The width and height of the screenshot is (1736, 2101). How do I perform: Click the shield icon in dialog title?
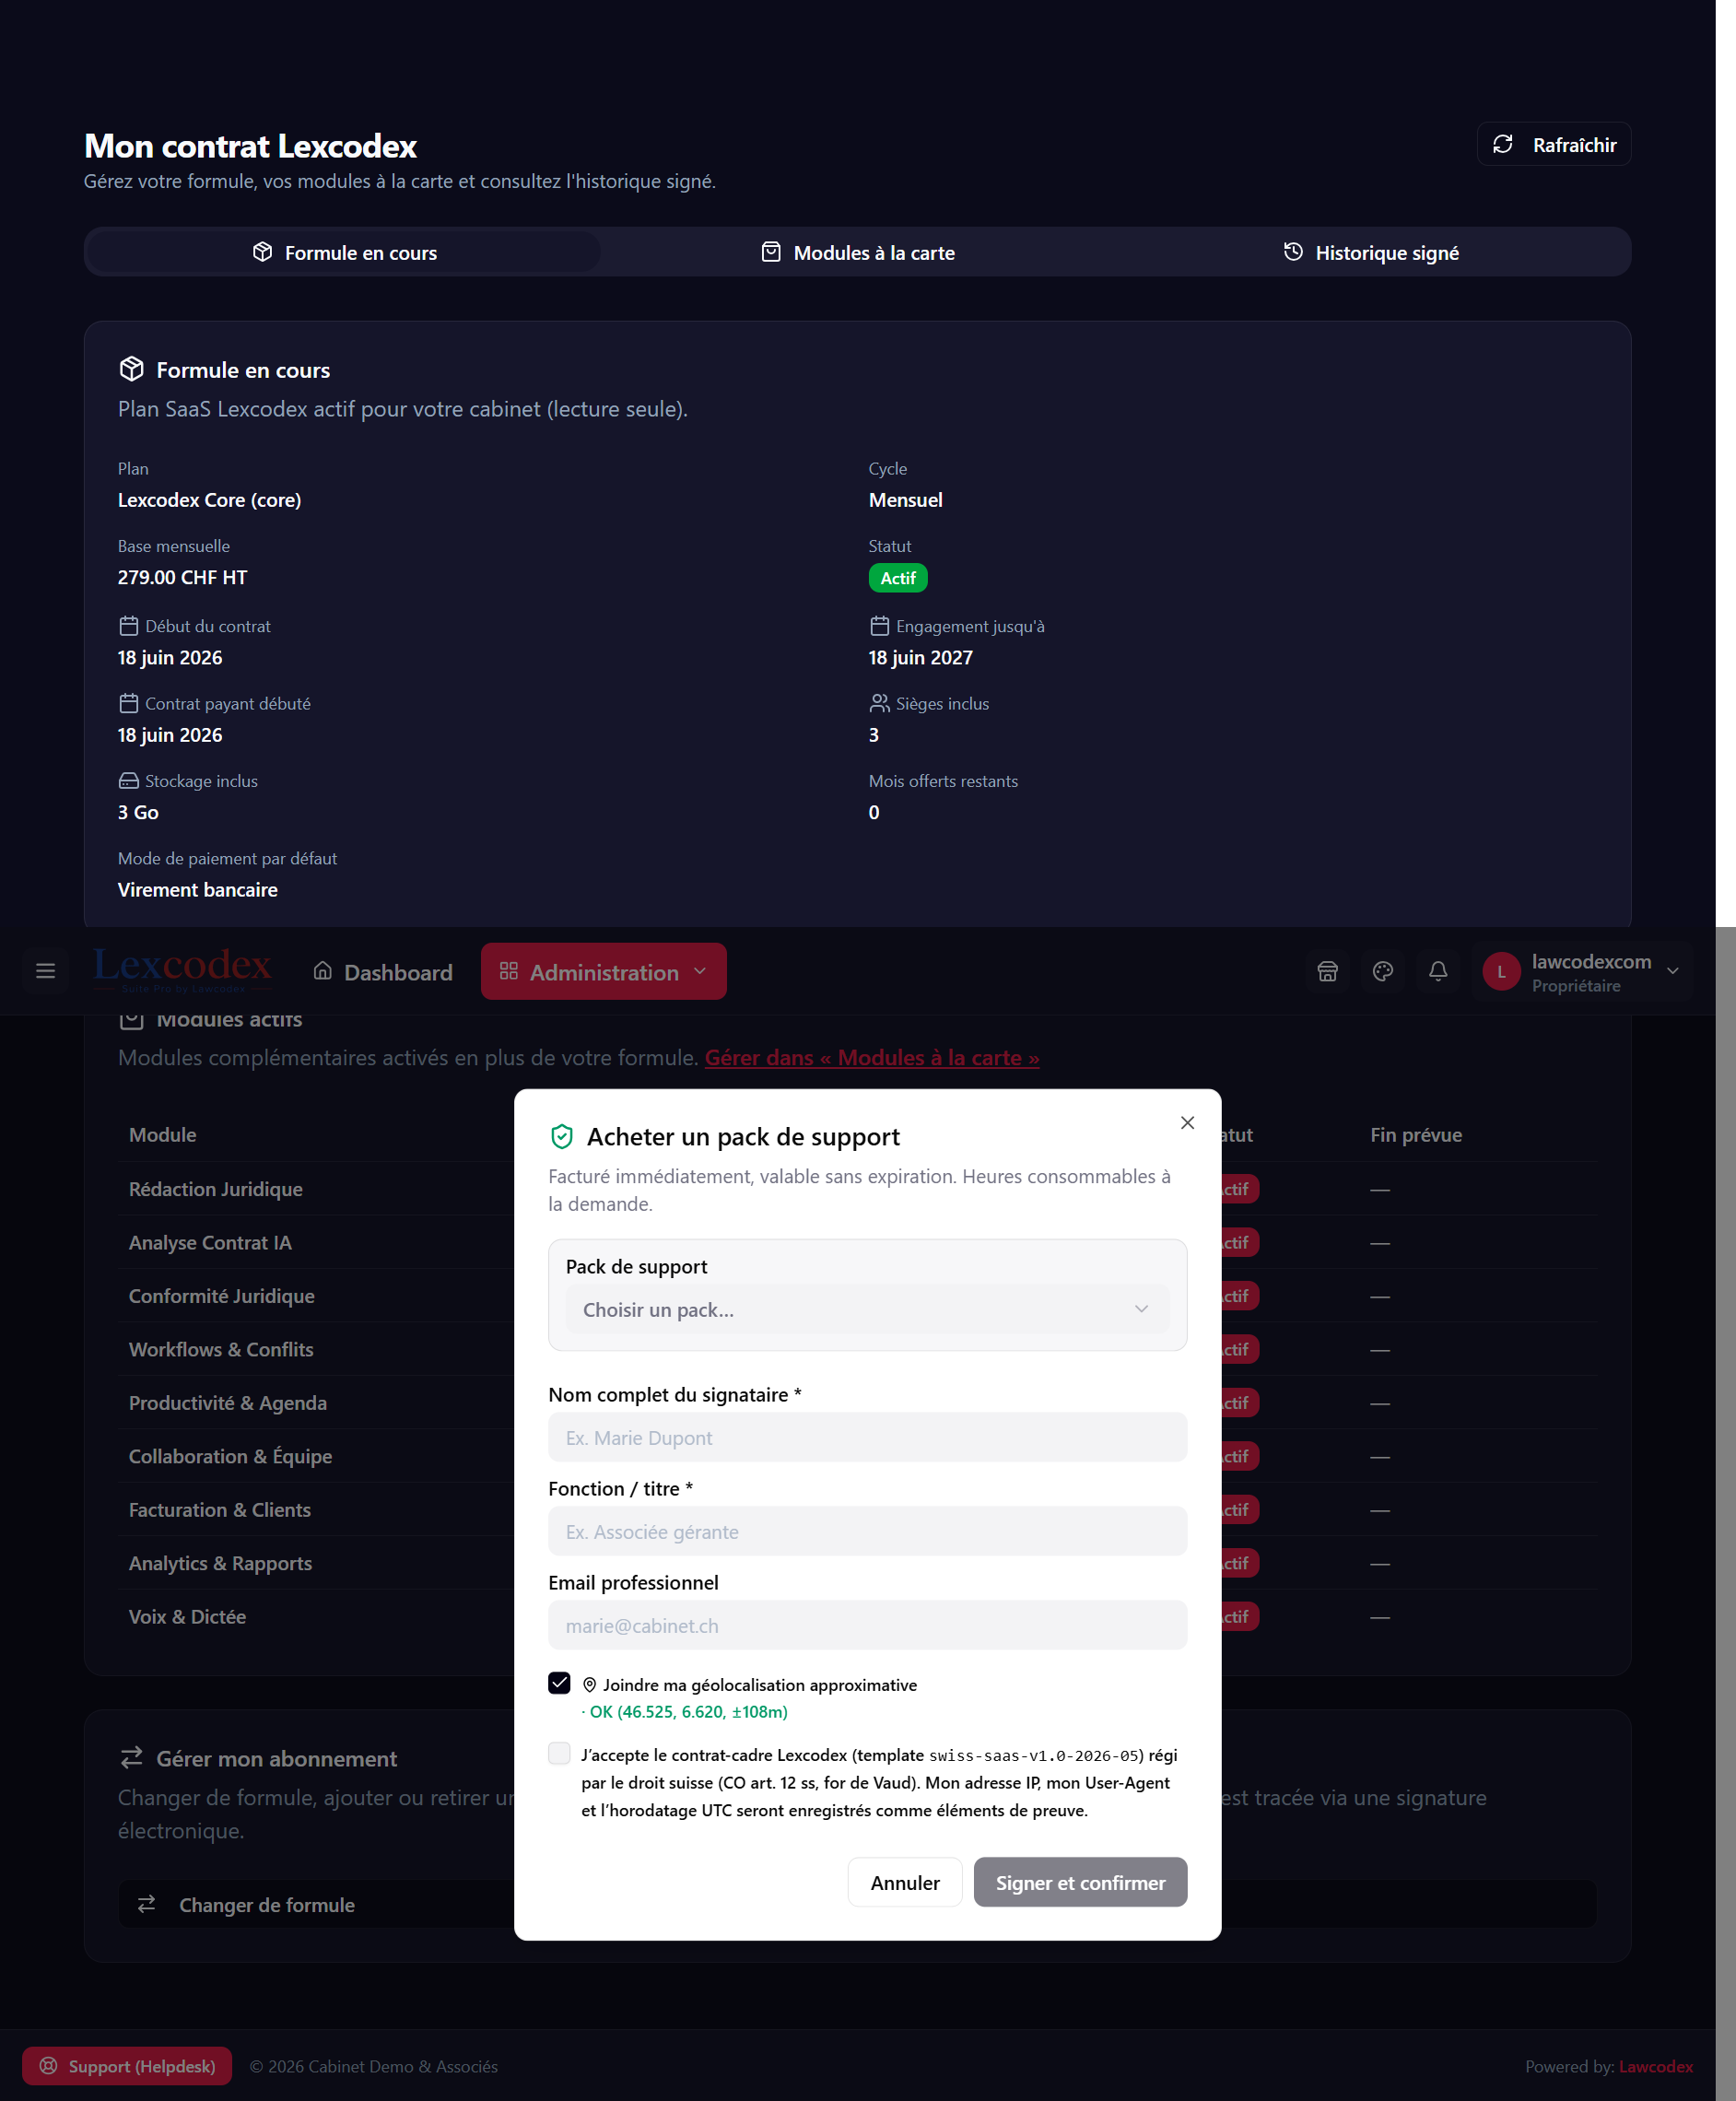pyautogui.click(x=562, y=1136)
